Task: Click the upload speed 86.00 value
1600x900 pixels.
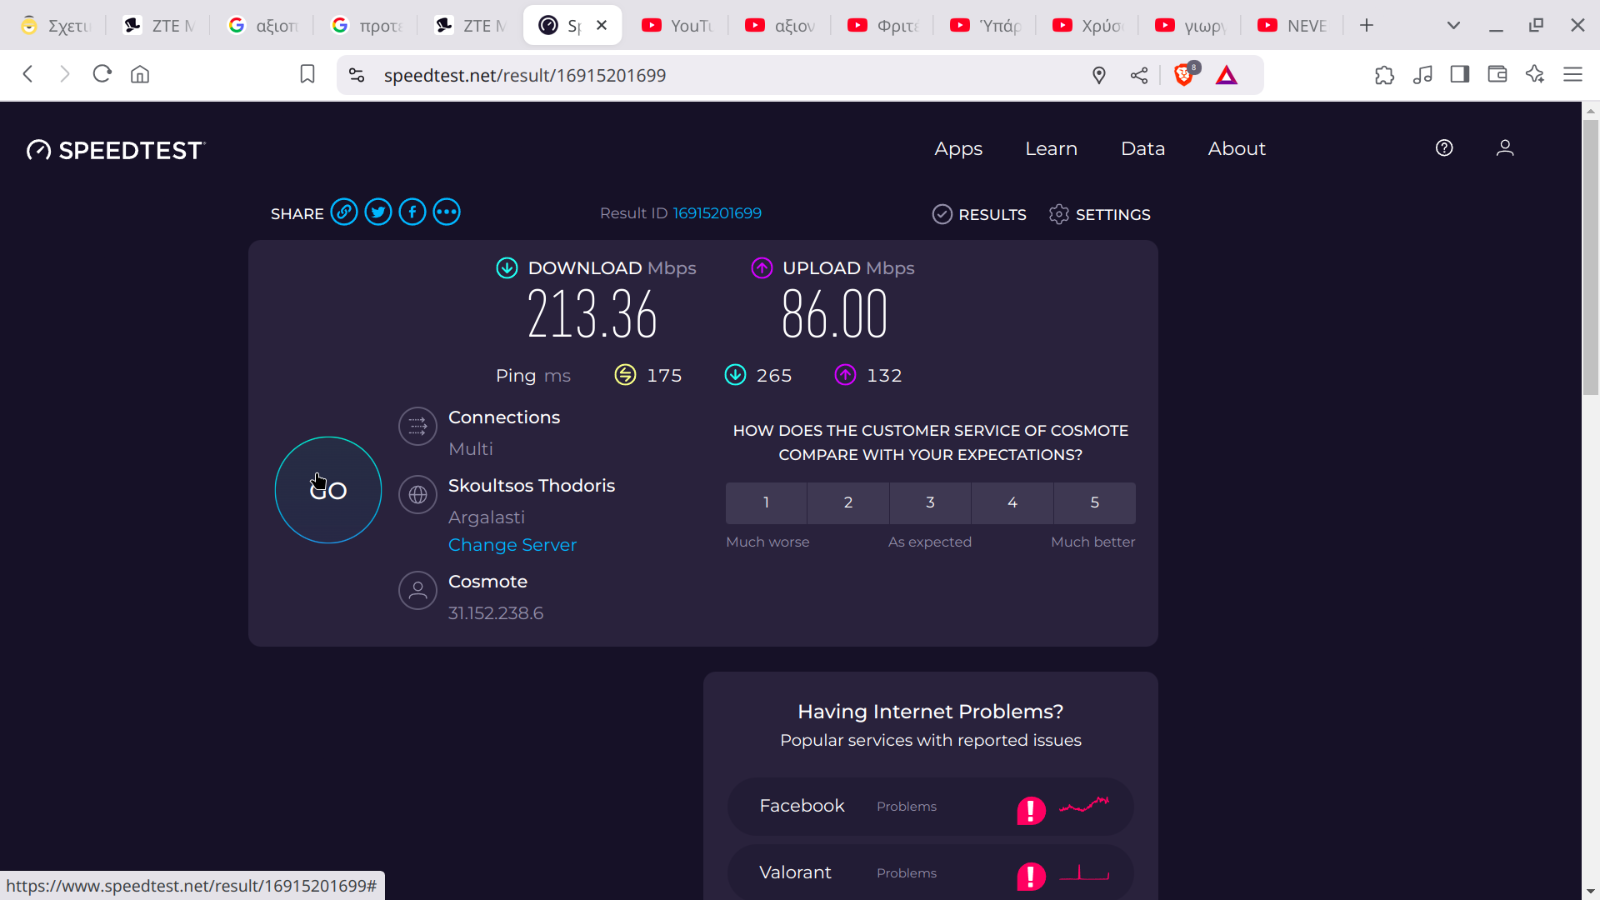Action: (835, 314)
